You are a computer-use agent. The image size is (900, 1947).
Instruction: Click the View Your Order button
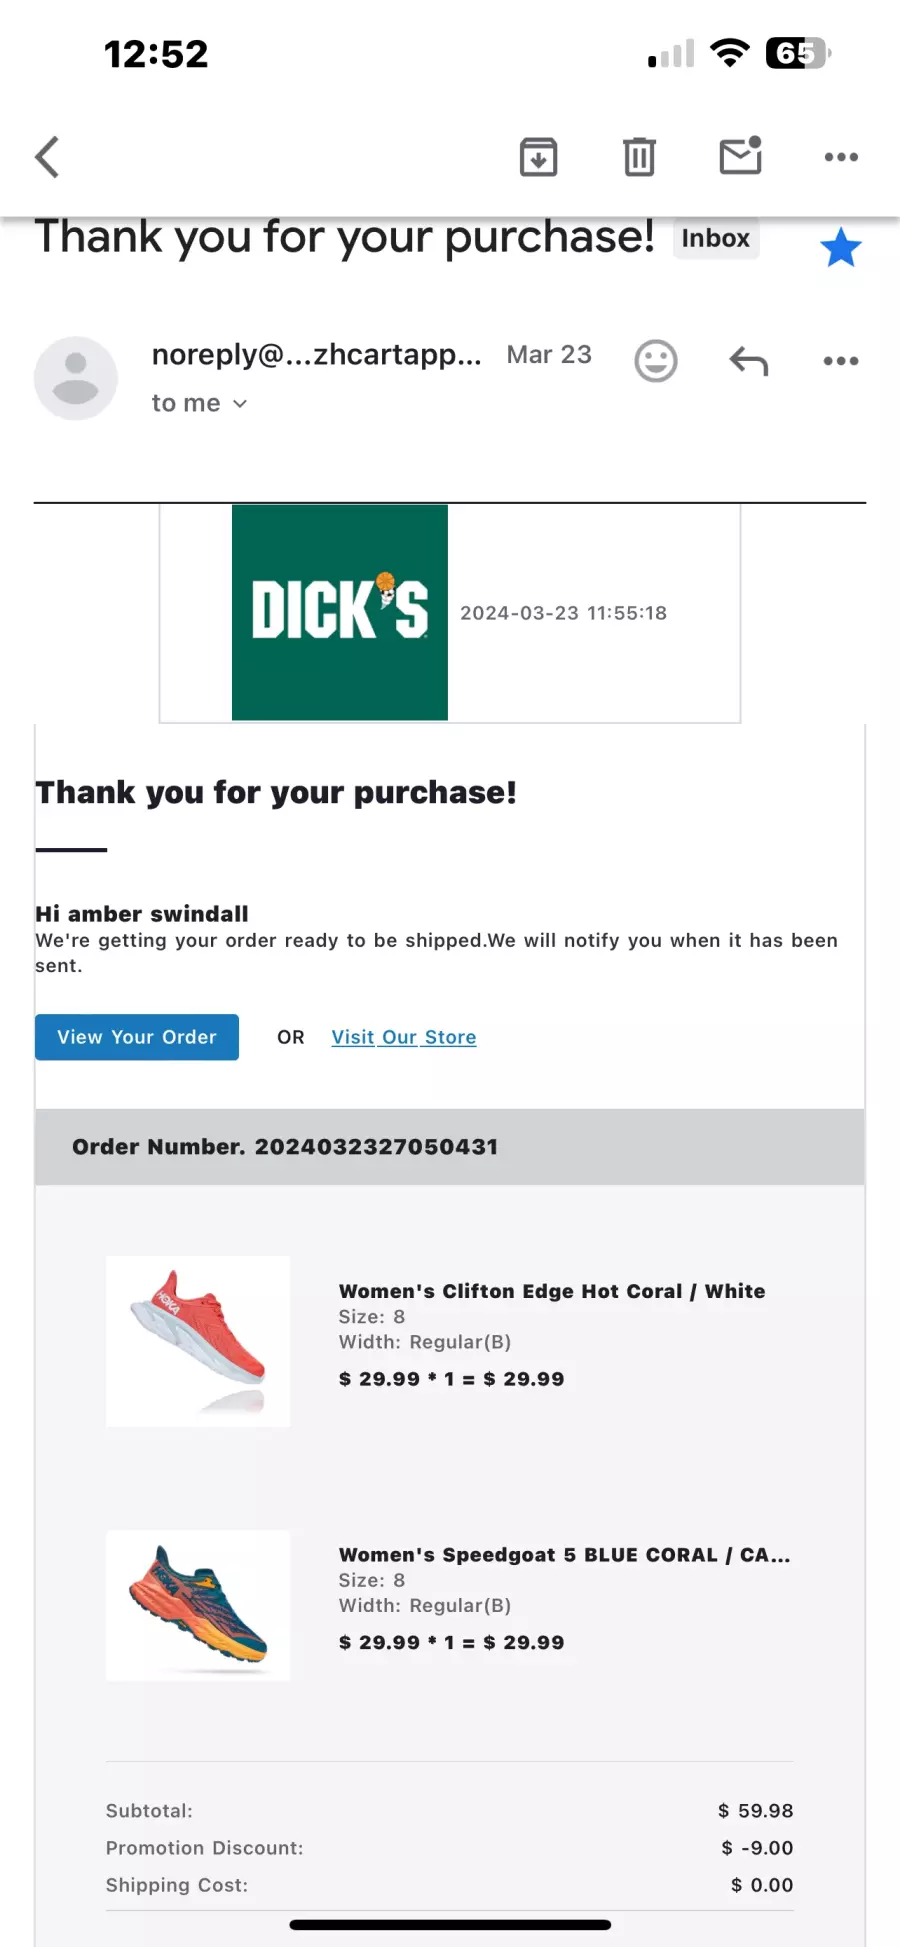[137, 1037]
